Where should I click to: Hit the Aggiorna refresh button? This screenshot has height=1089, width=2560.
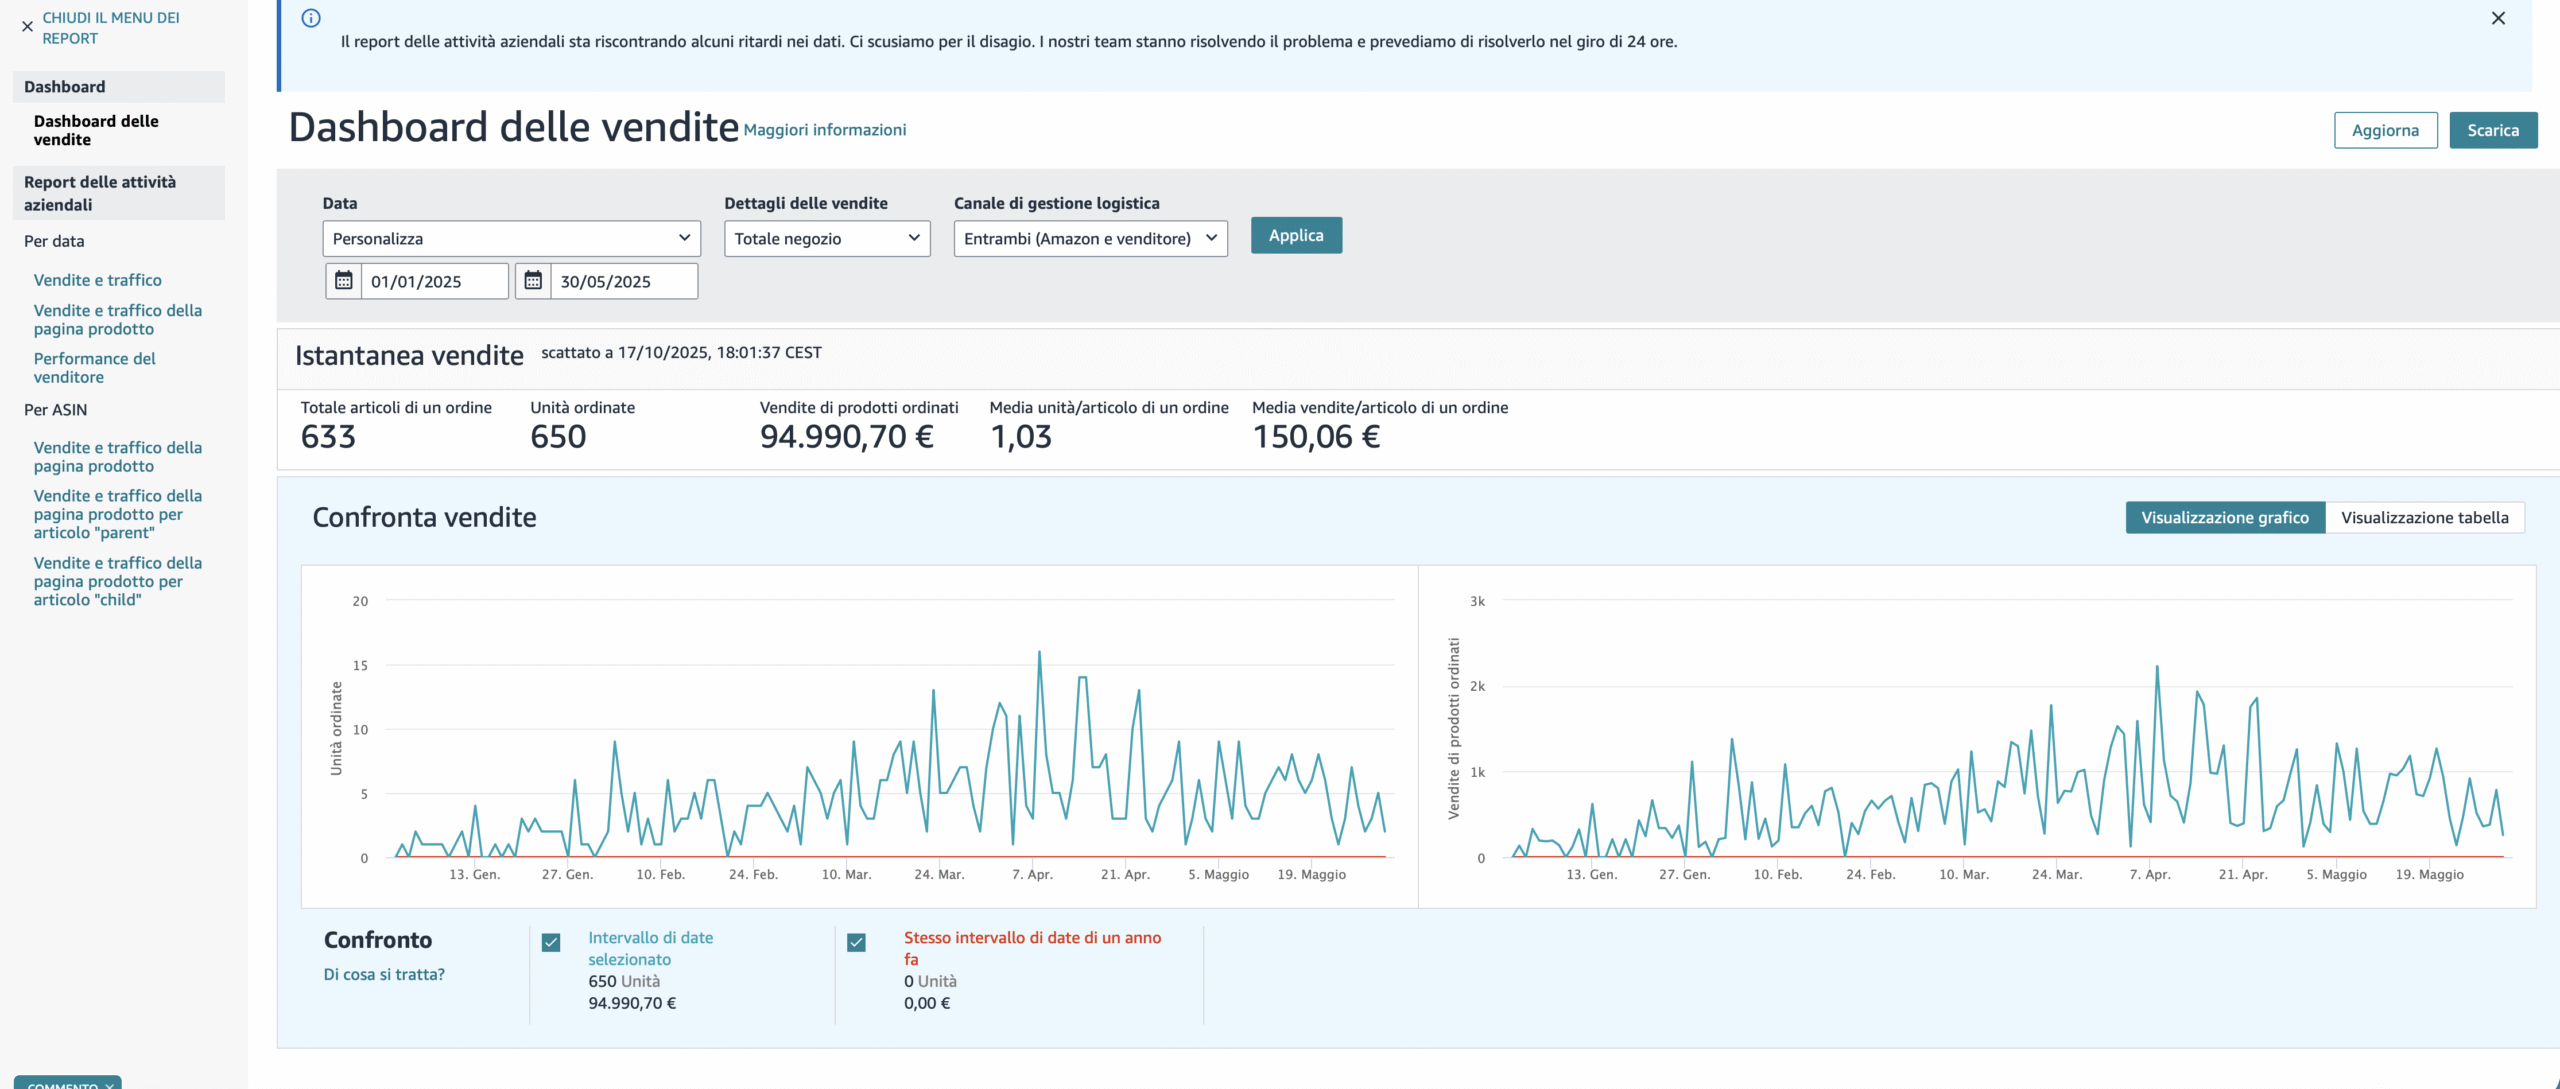pyautogui.click(x=2385, y=130)
